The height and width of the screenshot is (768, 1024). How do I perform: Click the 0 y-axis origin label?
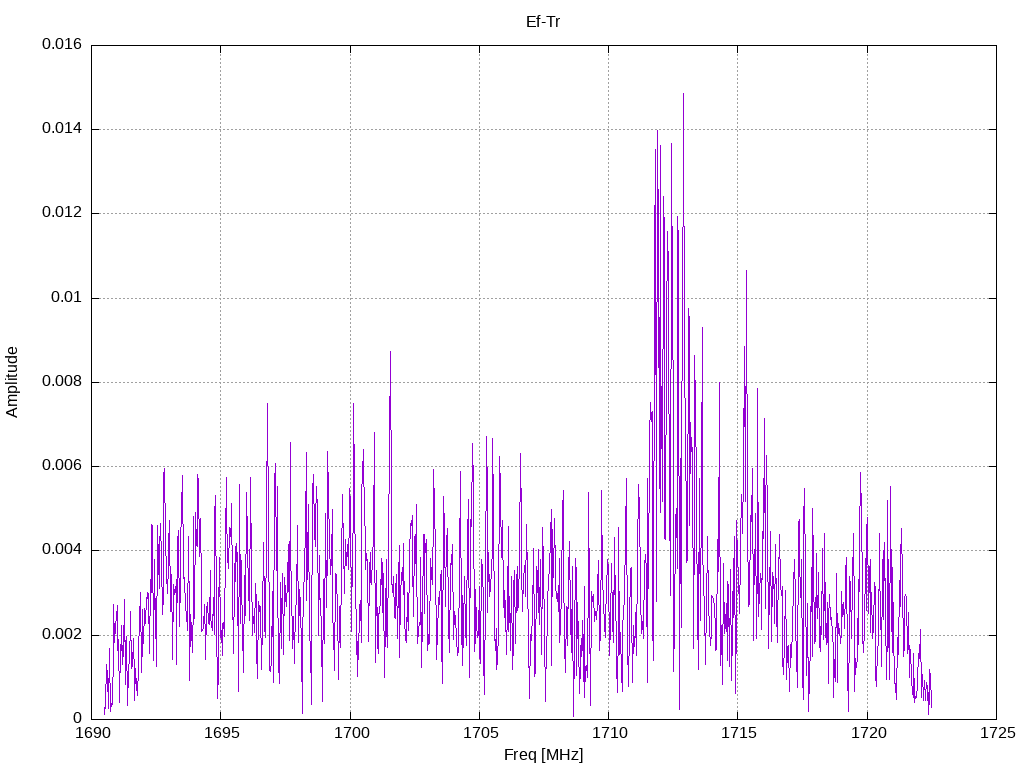77,719
